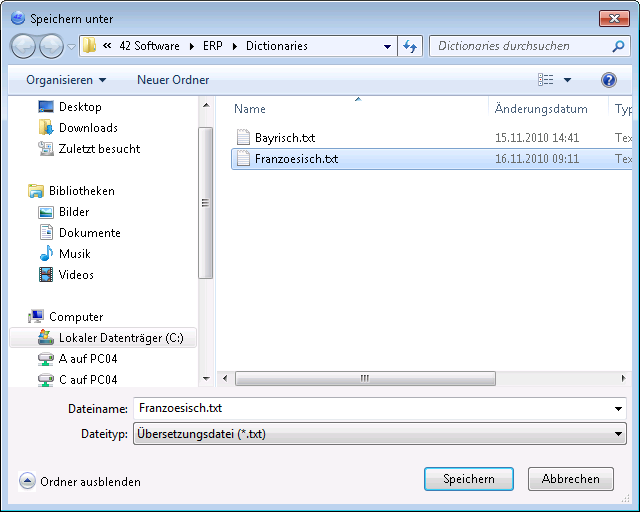Viewport: 640px width, 512px height.
Task: Click the Speichern button
Action: coord(469,479)
